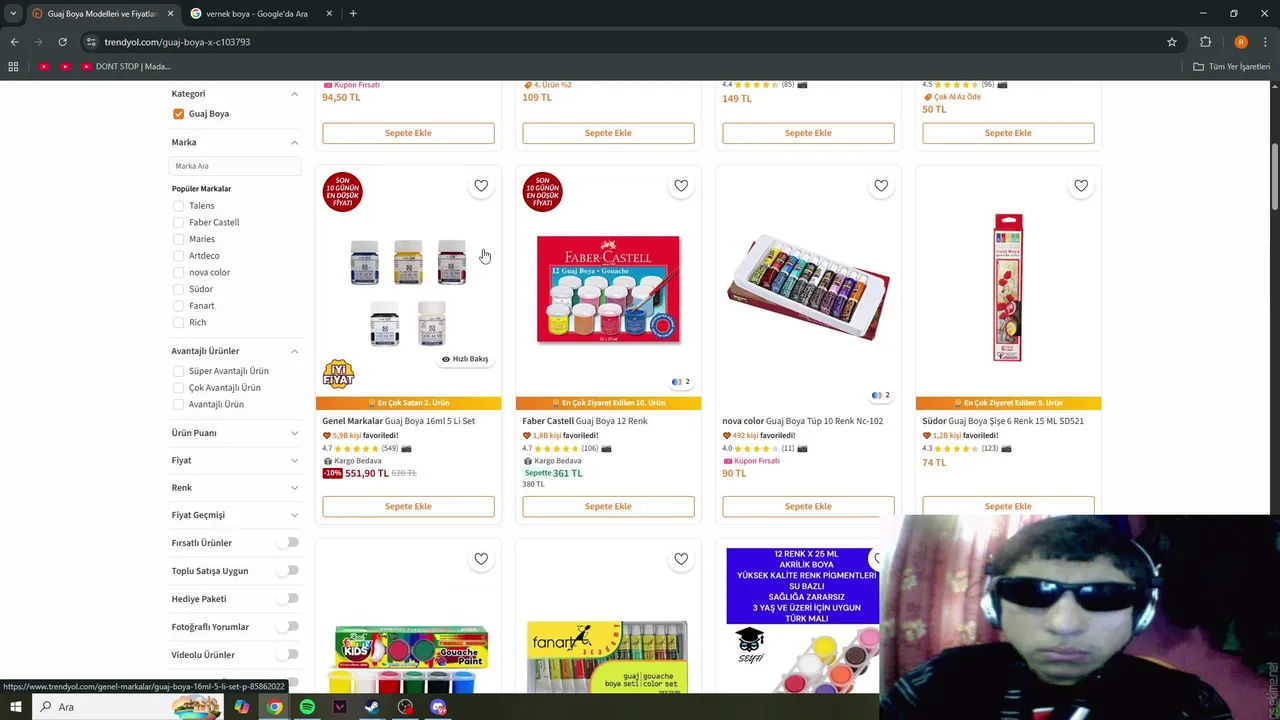Toggle Fotoğraflı Yorumlar switch
The width and height of the screenshot is (1280, 720).
(288, 627)
